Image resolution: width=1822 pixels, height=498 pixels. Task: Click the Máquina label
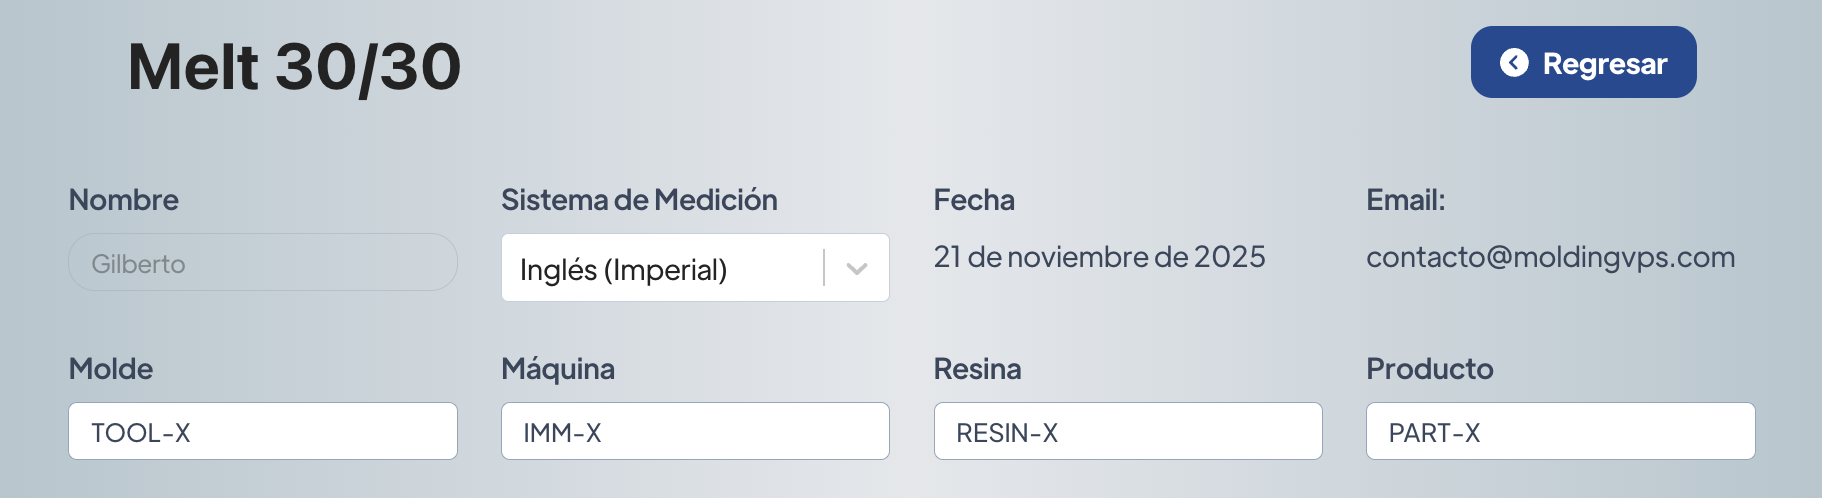point(558,369)
